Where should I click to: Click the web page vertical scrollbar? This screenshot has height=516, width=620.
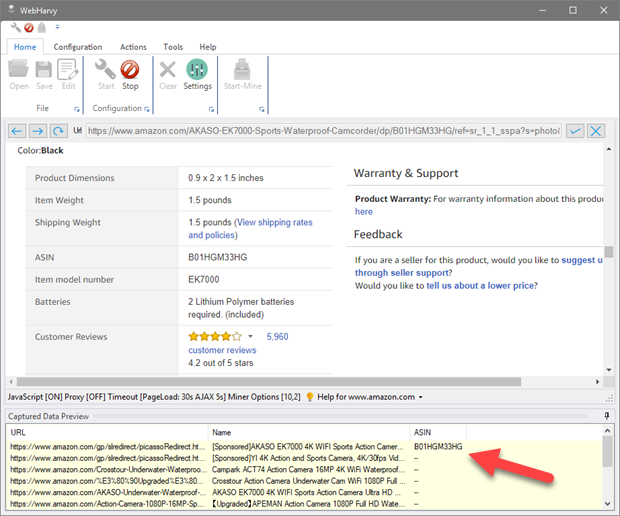click(611, 250)
